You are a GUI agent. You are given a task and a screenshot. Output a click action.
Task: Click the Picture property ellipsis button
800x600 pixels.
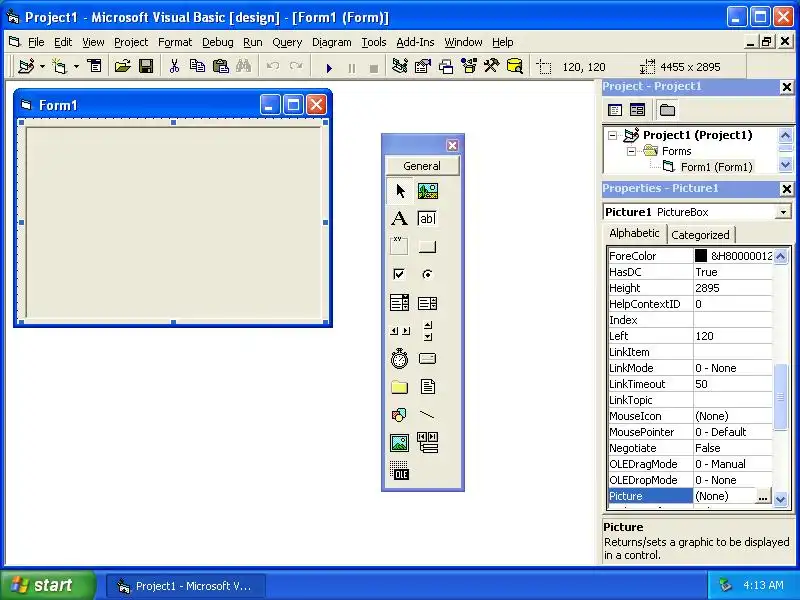[x=763, y=496]
